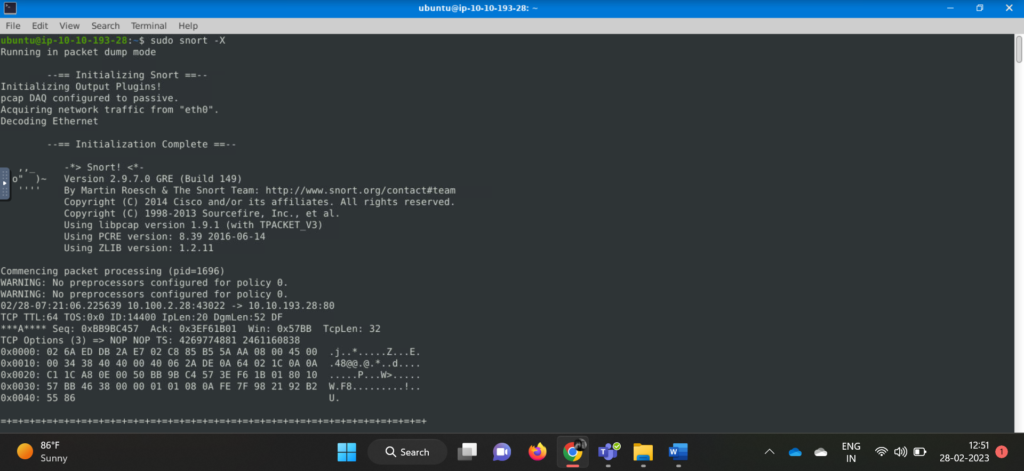
Task: Open the Terminal menu
Action: tap(148, 25)
